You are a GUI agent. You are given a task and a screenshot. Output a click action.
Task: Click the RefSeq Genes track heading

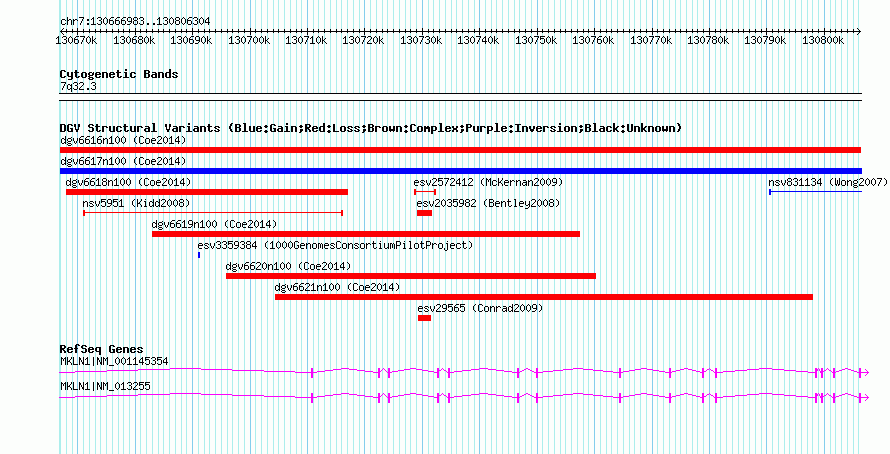[x=102, y=349]
